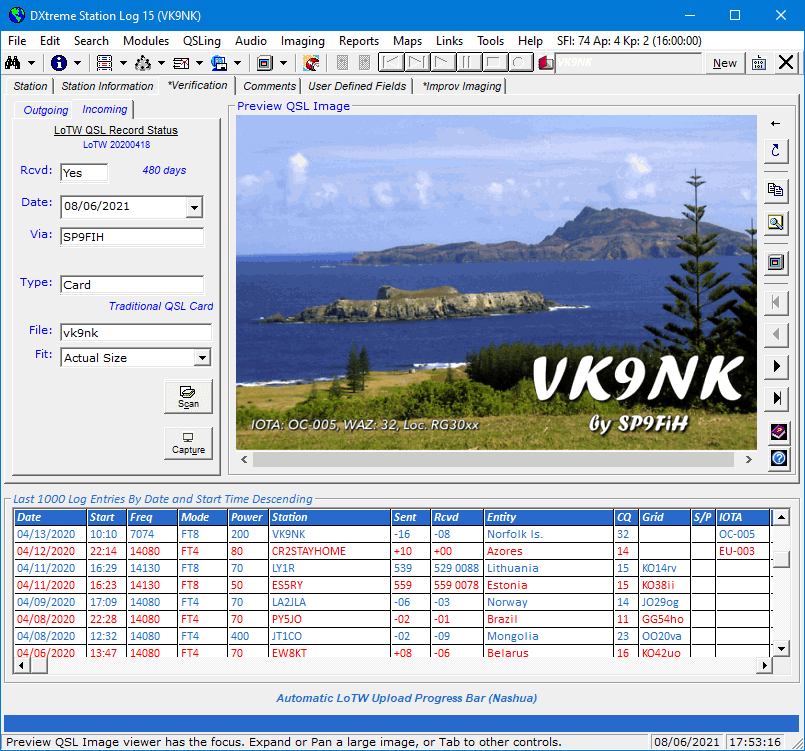Copy the QSL image using the copy icon

click(x=776, y=190)
